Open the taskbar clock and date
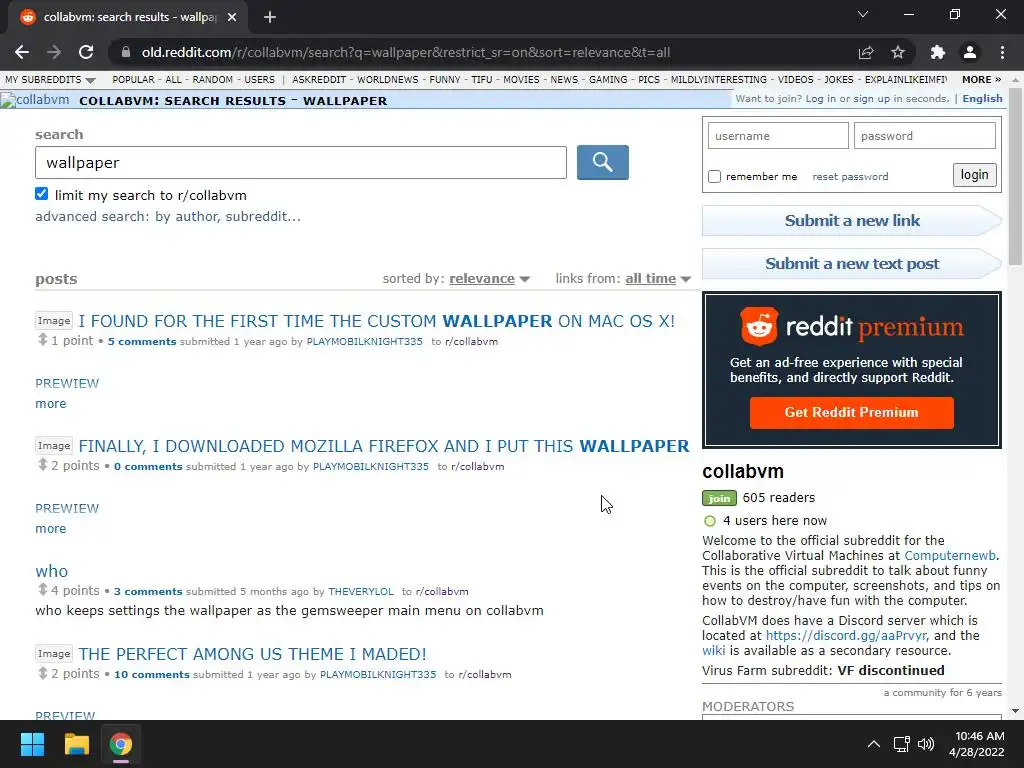The height and width of the screenshot is (768, 1024). click(x=976, y=744)
